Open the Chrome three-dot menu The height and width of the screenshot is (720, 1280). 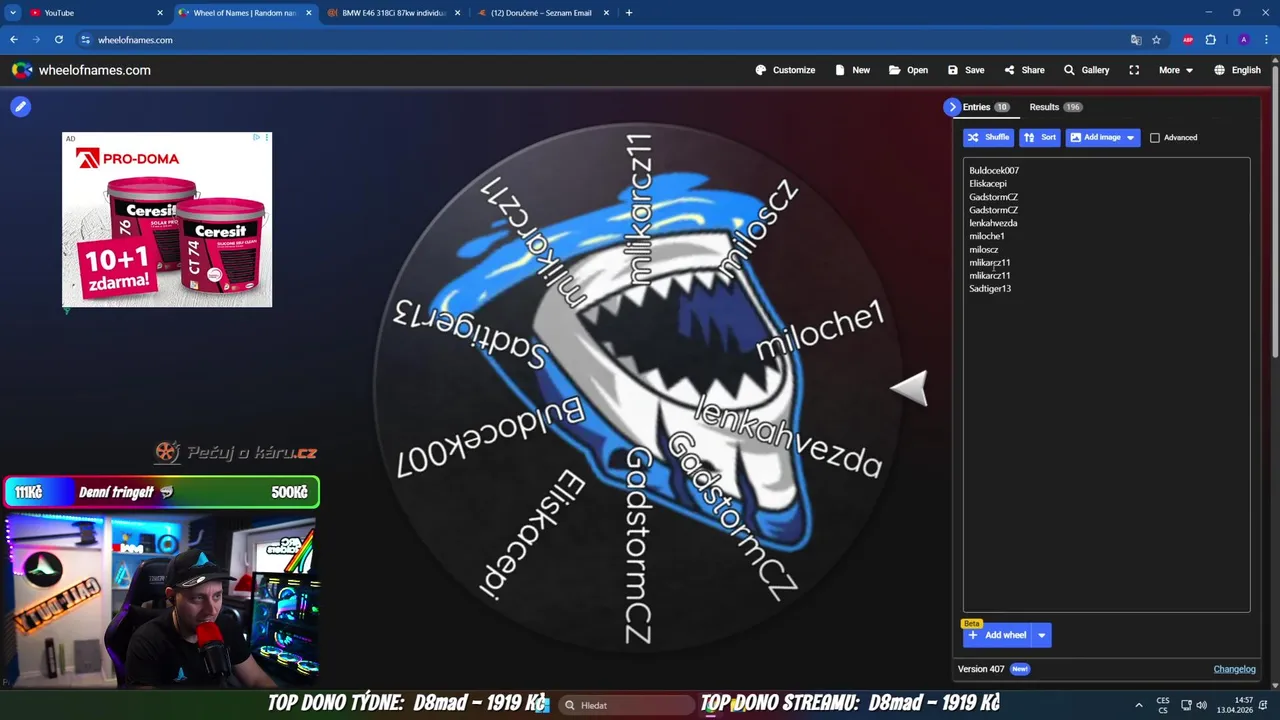click(1266, 40)
